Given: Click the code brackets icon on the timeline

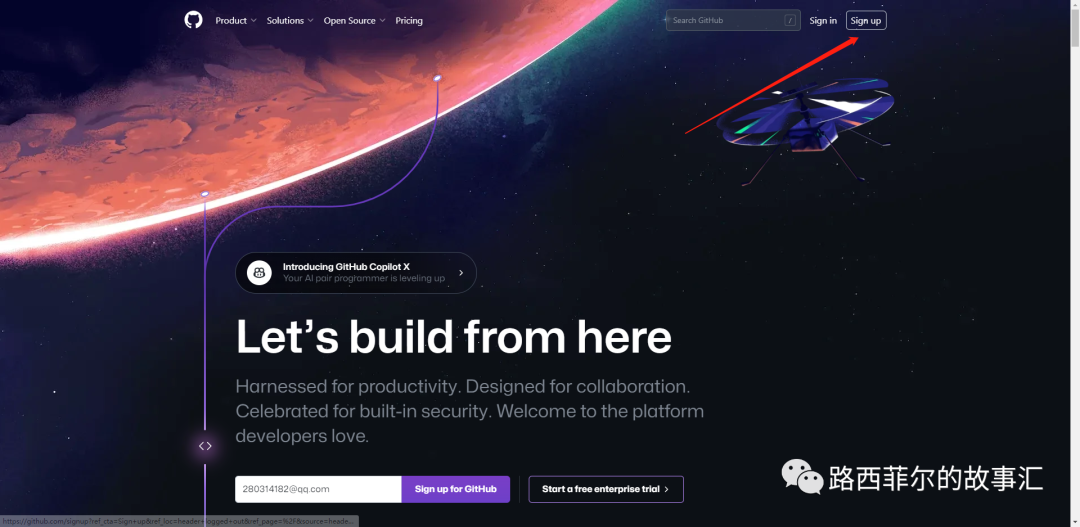Looking at the screenshot, I should click(205, 446).
